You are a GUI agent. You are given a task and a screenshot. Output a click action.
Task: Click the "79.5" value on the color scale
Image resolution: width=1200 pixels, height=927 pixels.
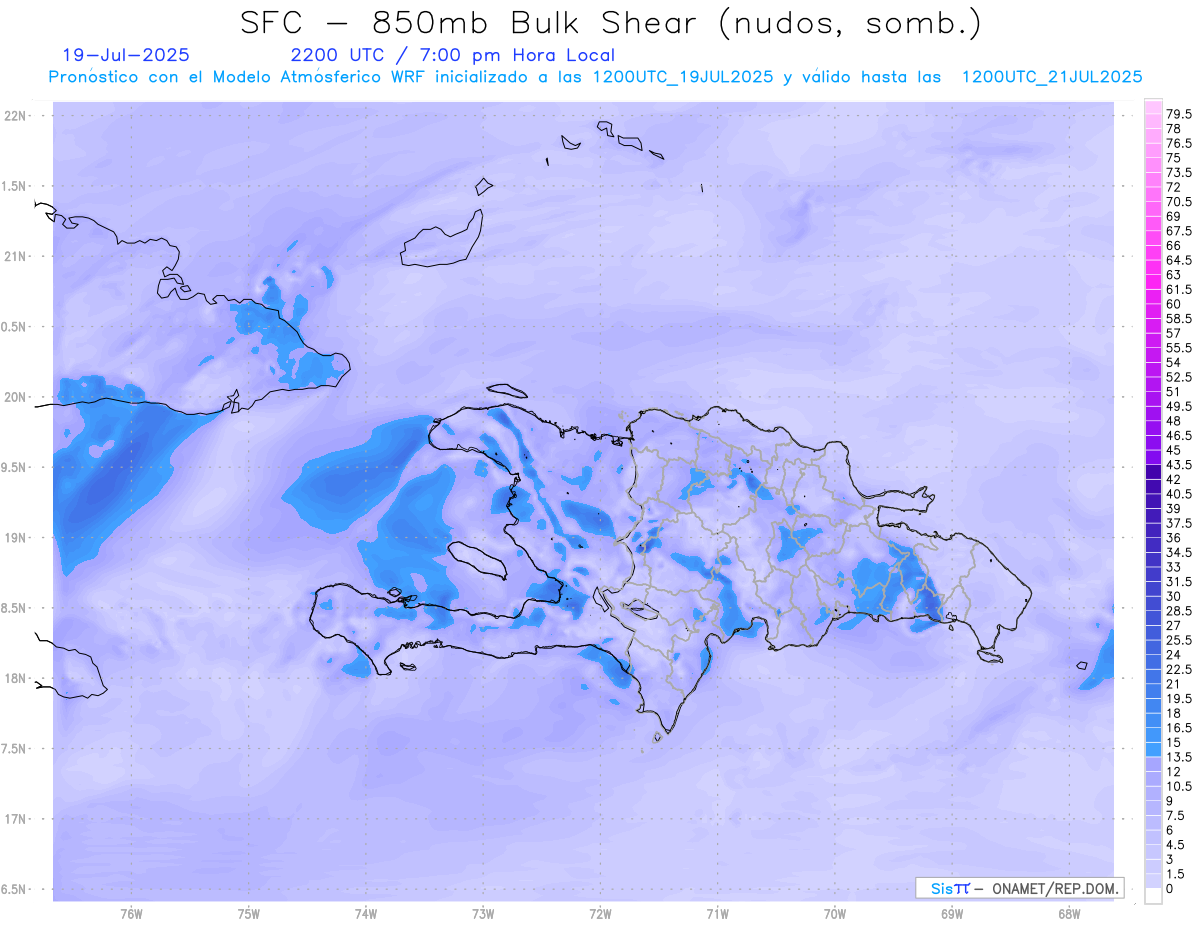[1180, 115]
